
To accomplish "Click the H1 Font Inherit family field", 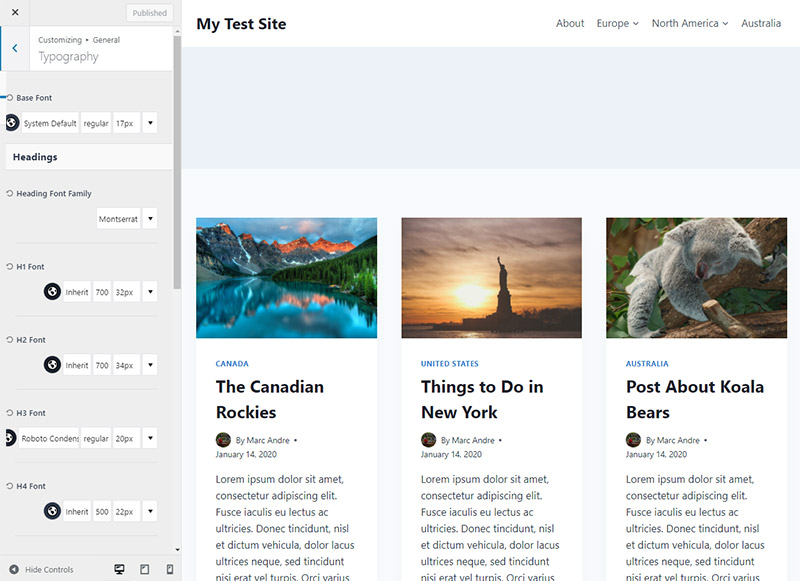I will [x=77, y=292].
